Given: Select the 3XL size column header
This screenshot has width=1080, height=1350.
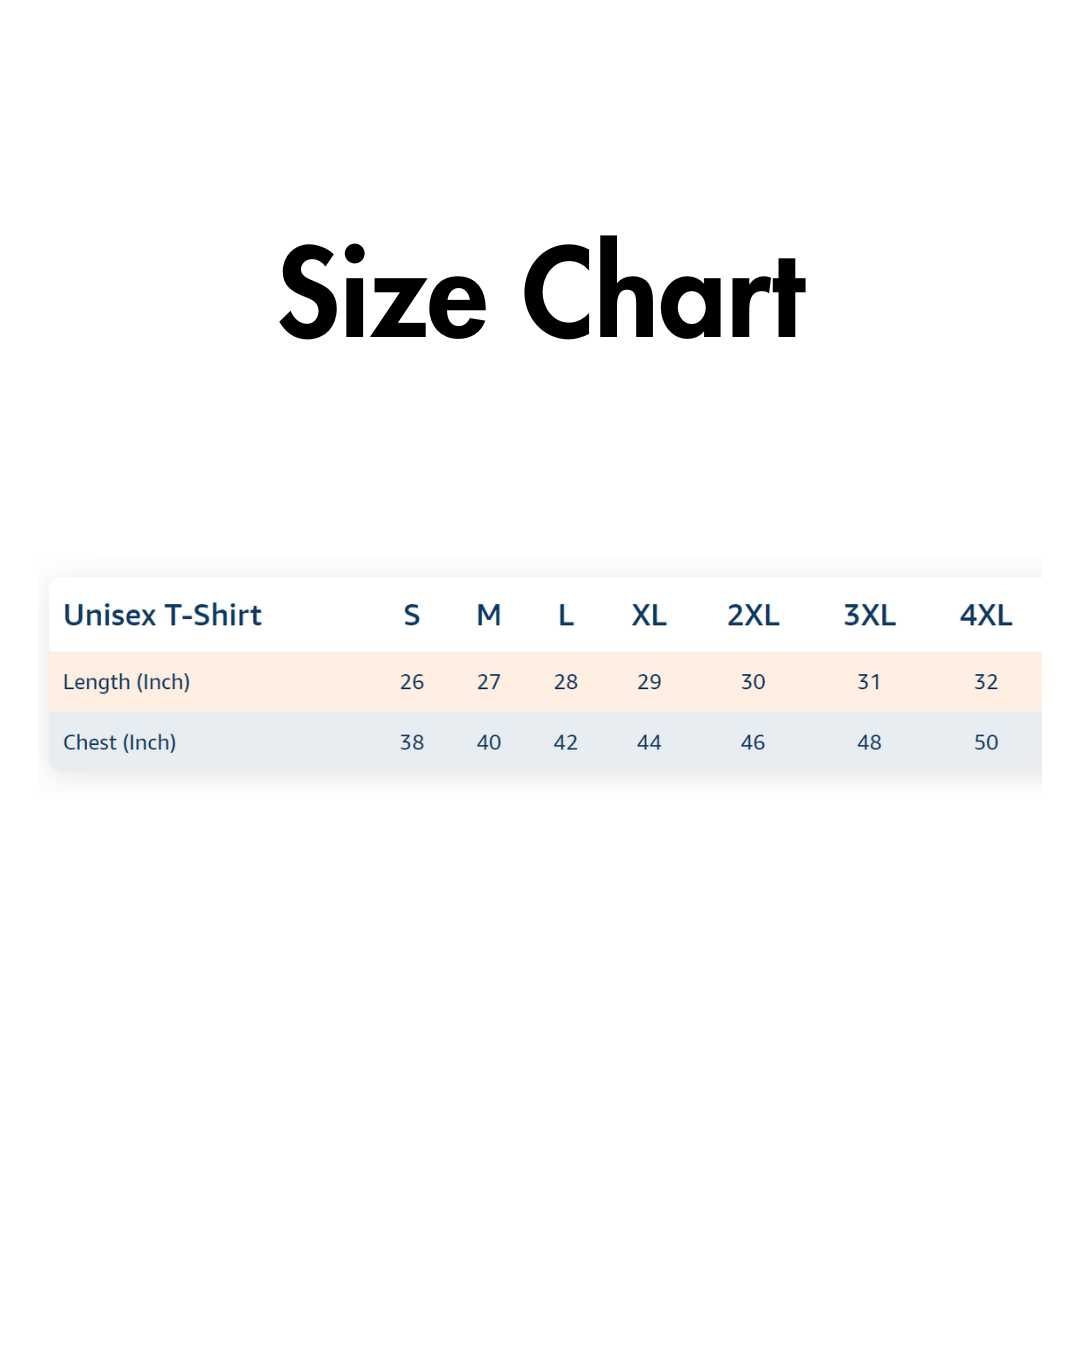Looking at the screenshot, I should 869,615.
